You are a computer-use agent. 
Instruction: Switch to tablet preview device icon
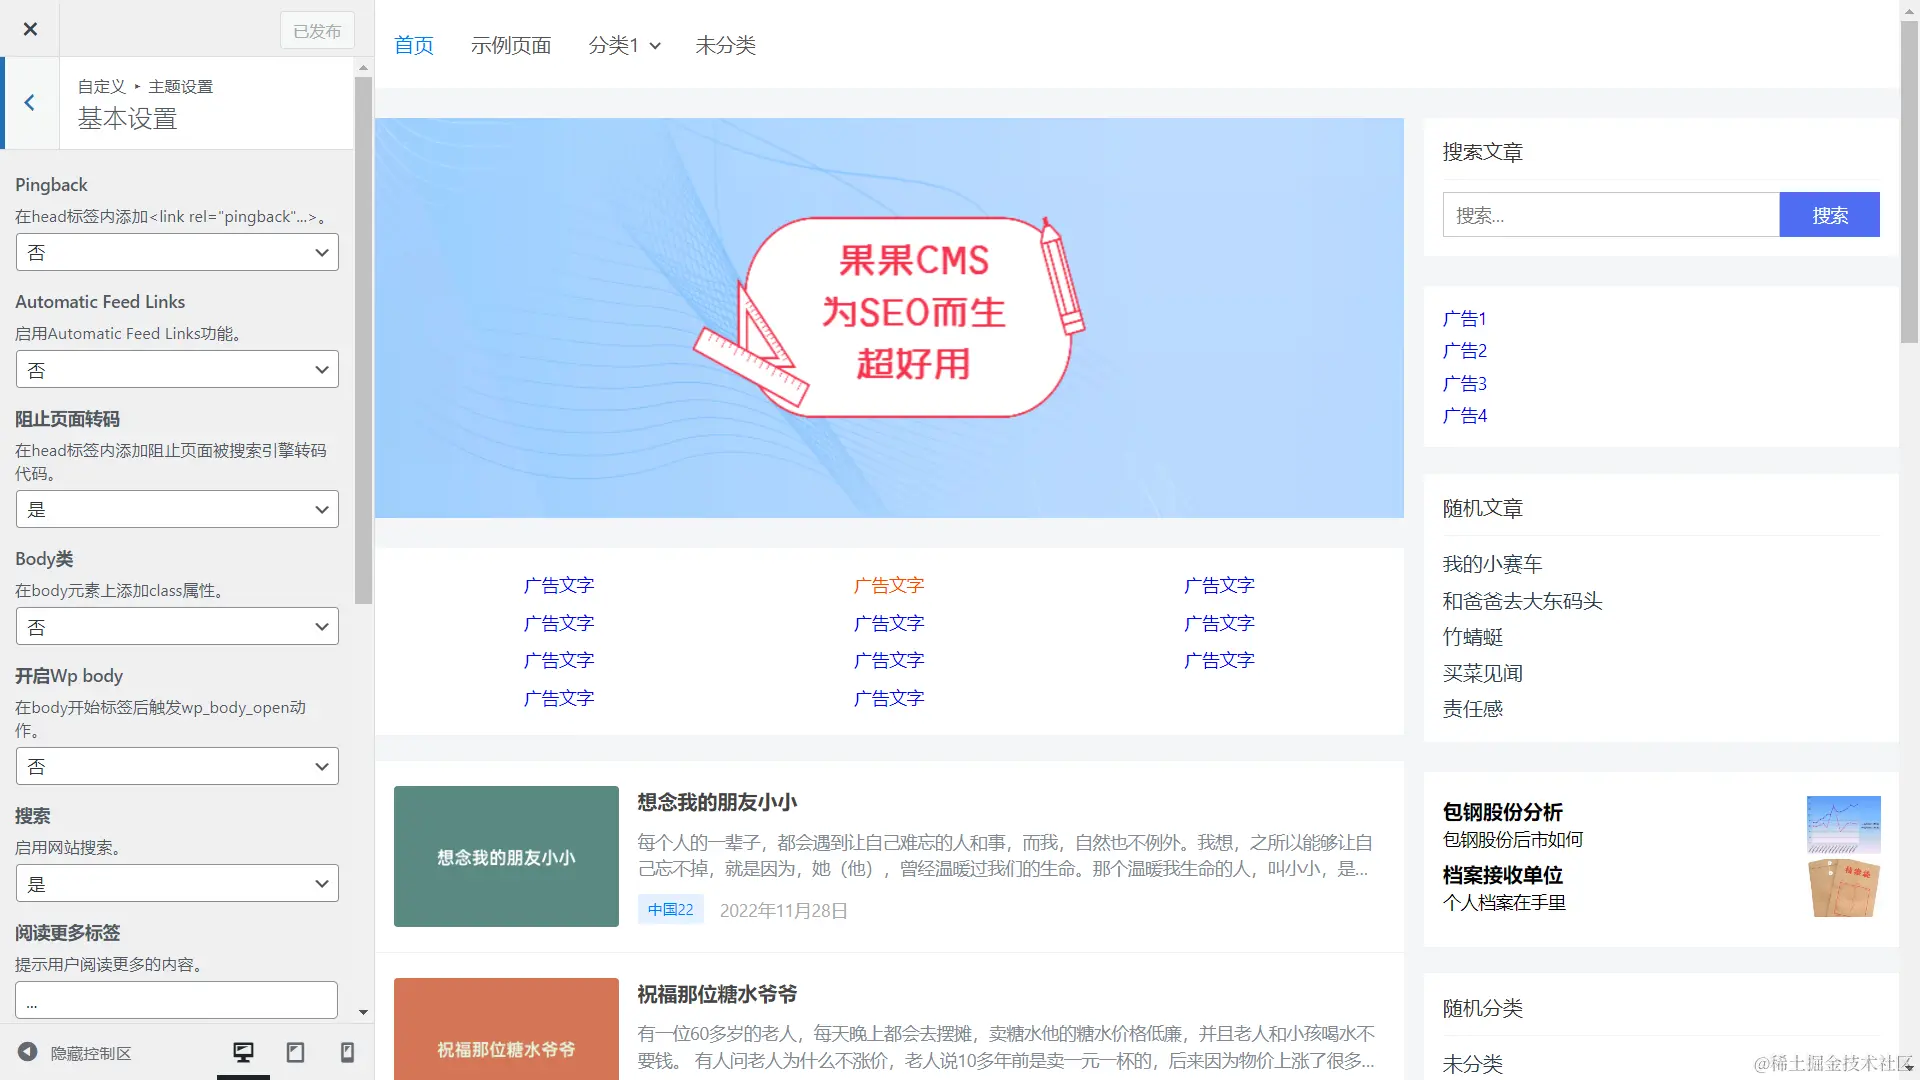click(x=295, y=1052)
